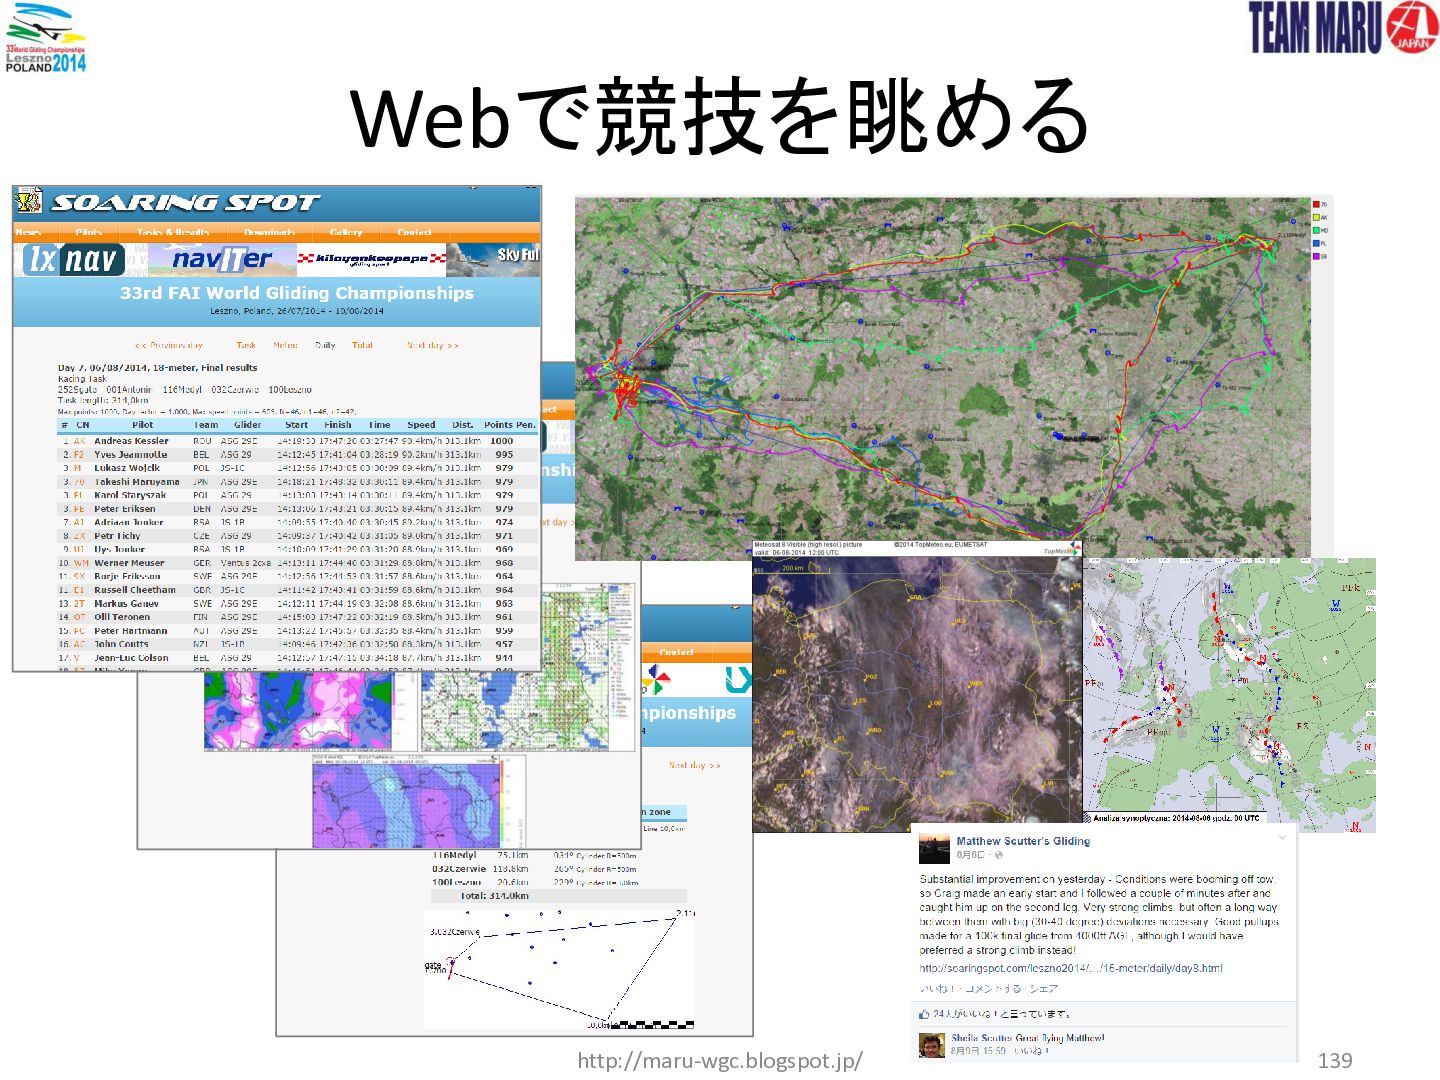Open the Task results link
This screenshot has height=1080, width=1440.
246,346
